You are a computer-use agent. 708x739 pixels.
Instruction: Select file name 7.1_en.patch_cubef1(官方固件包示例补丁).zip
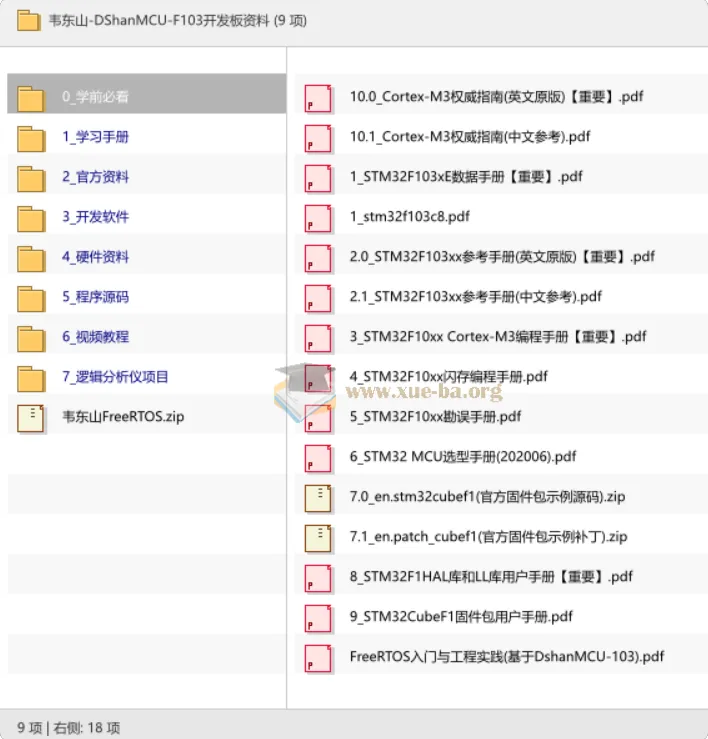pyautogui.click(x=488, y=537)
